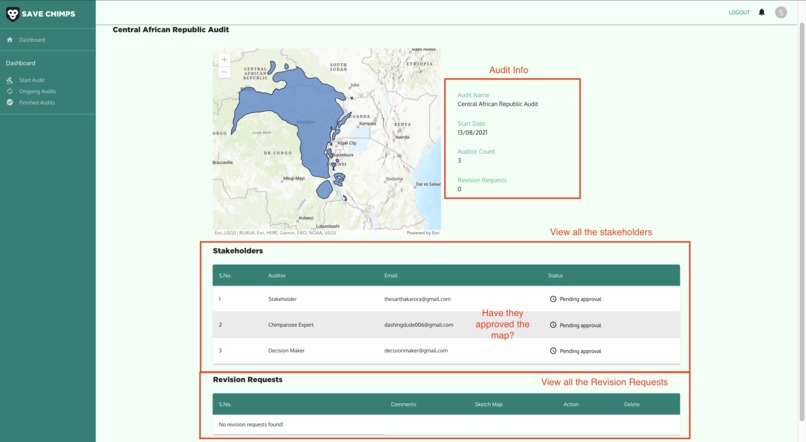
Task: Log out using the LOGOUT link
Action: [x=739, y=12]
